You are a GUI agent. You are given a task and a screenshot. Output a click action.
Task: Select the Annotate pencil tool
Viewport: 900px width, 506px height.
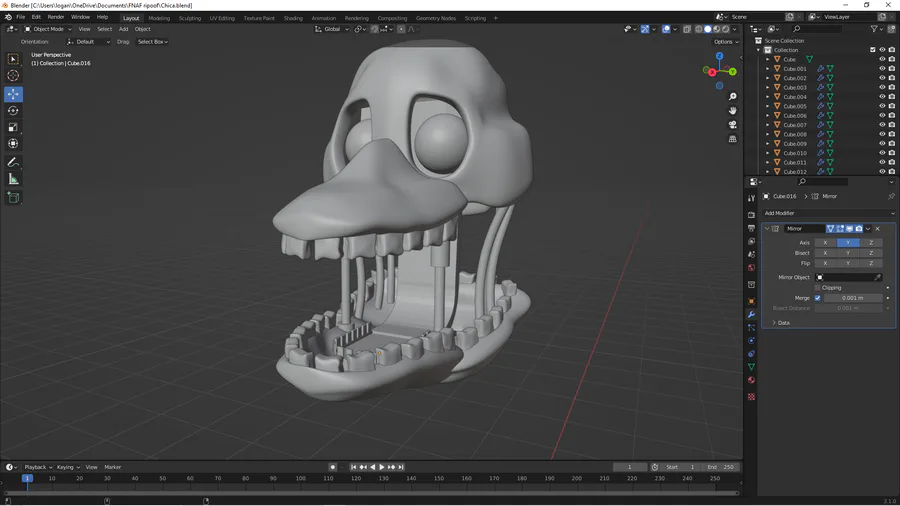pos(13,163)
